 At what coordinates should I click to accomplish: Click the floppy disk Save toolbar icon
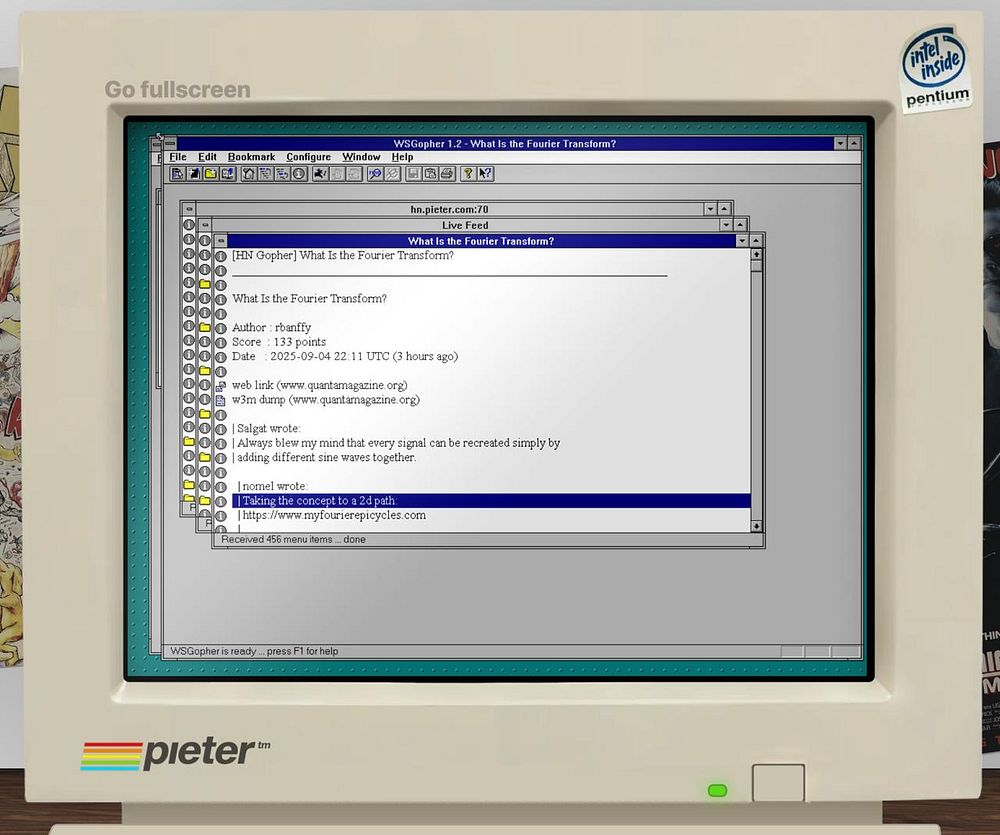click(x=413, y=174)
